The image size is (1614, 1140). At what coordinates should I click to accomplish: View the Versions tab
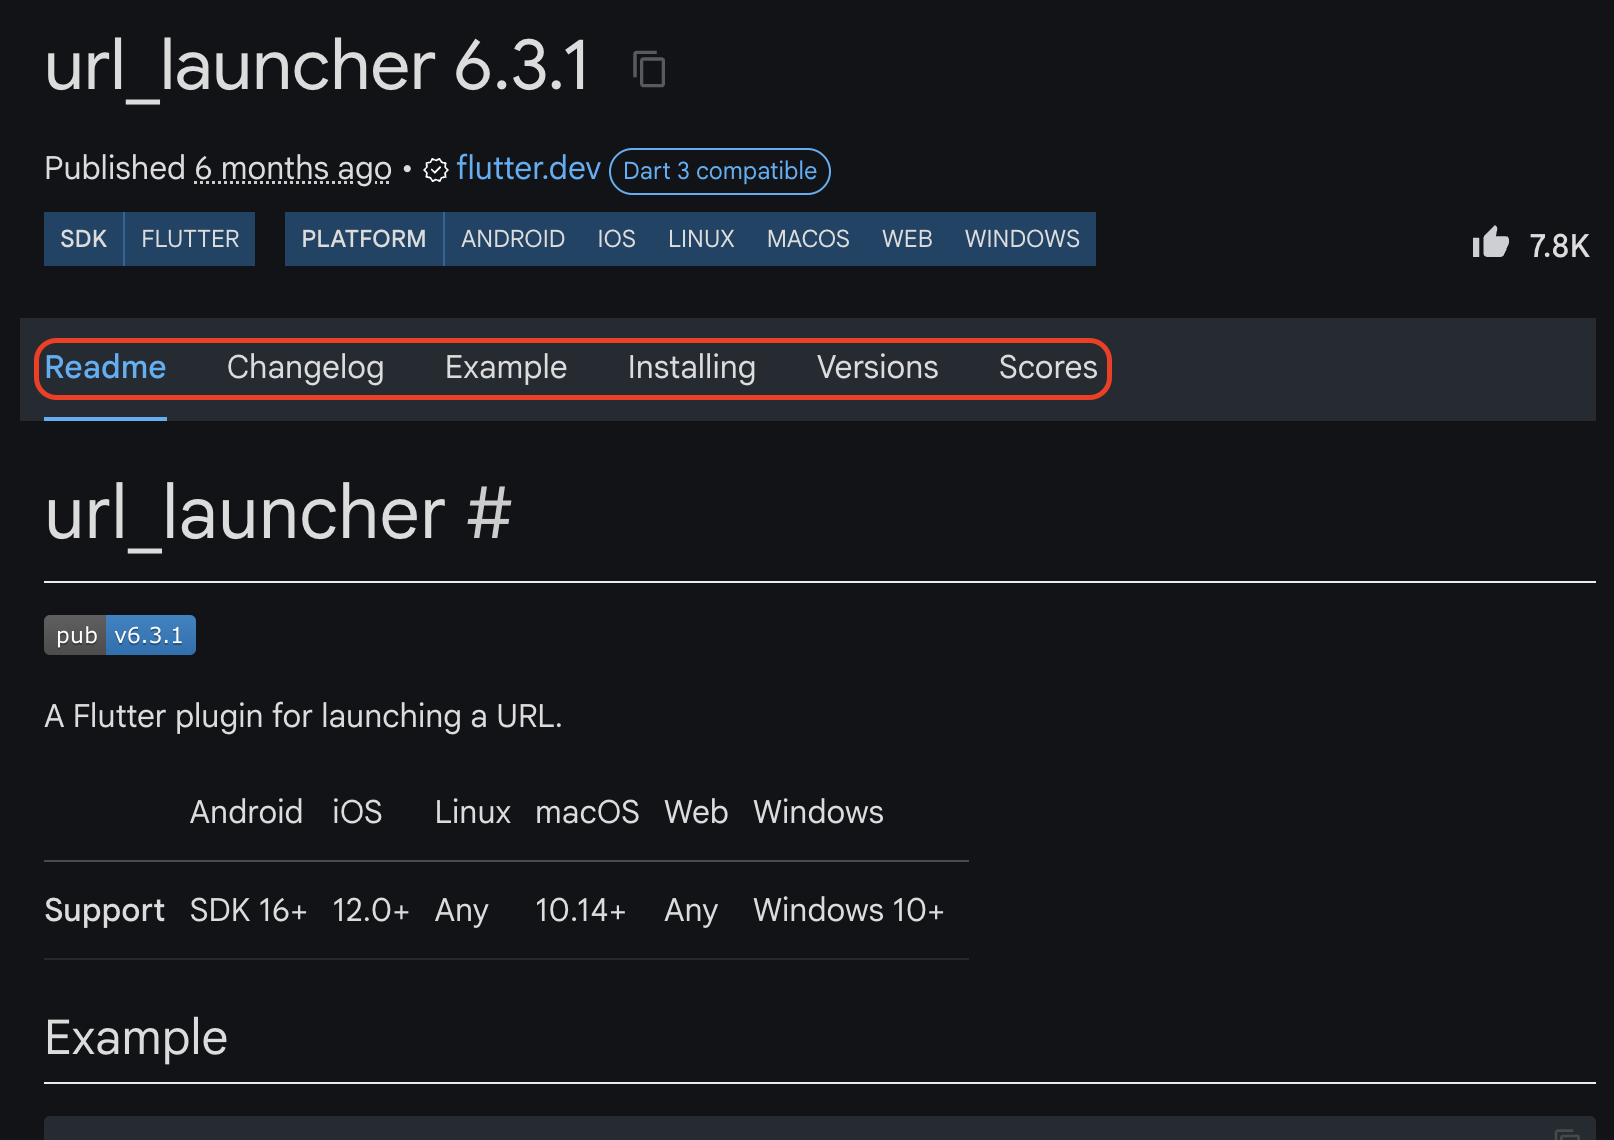pos(877,367)
